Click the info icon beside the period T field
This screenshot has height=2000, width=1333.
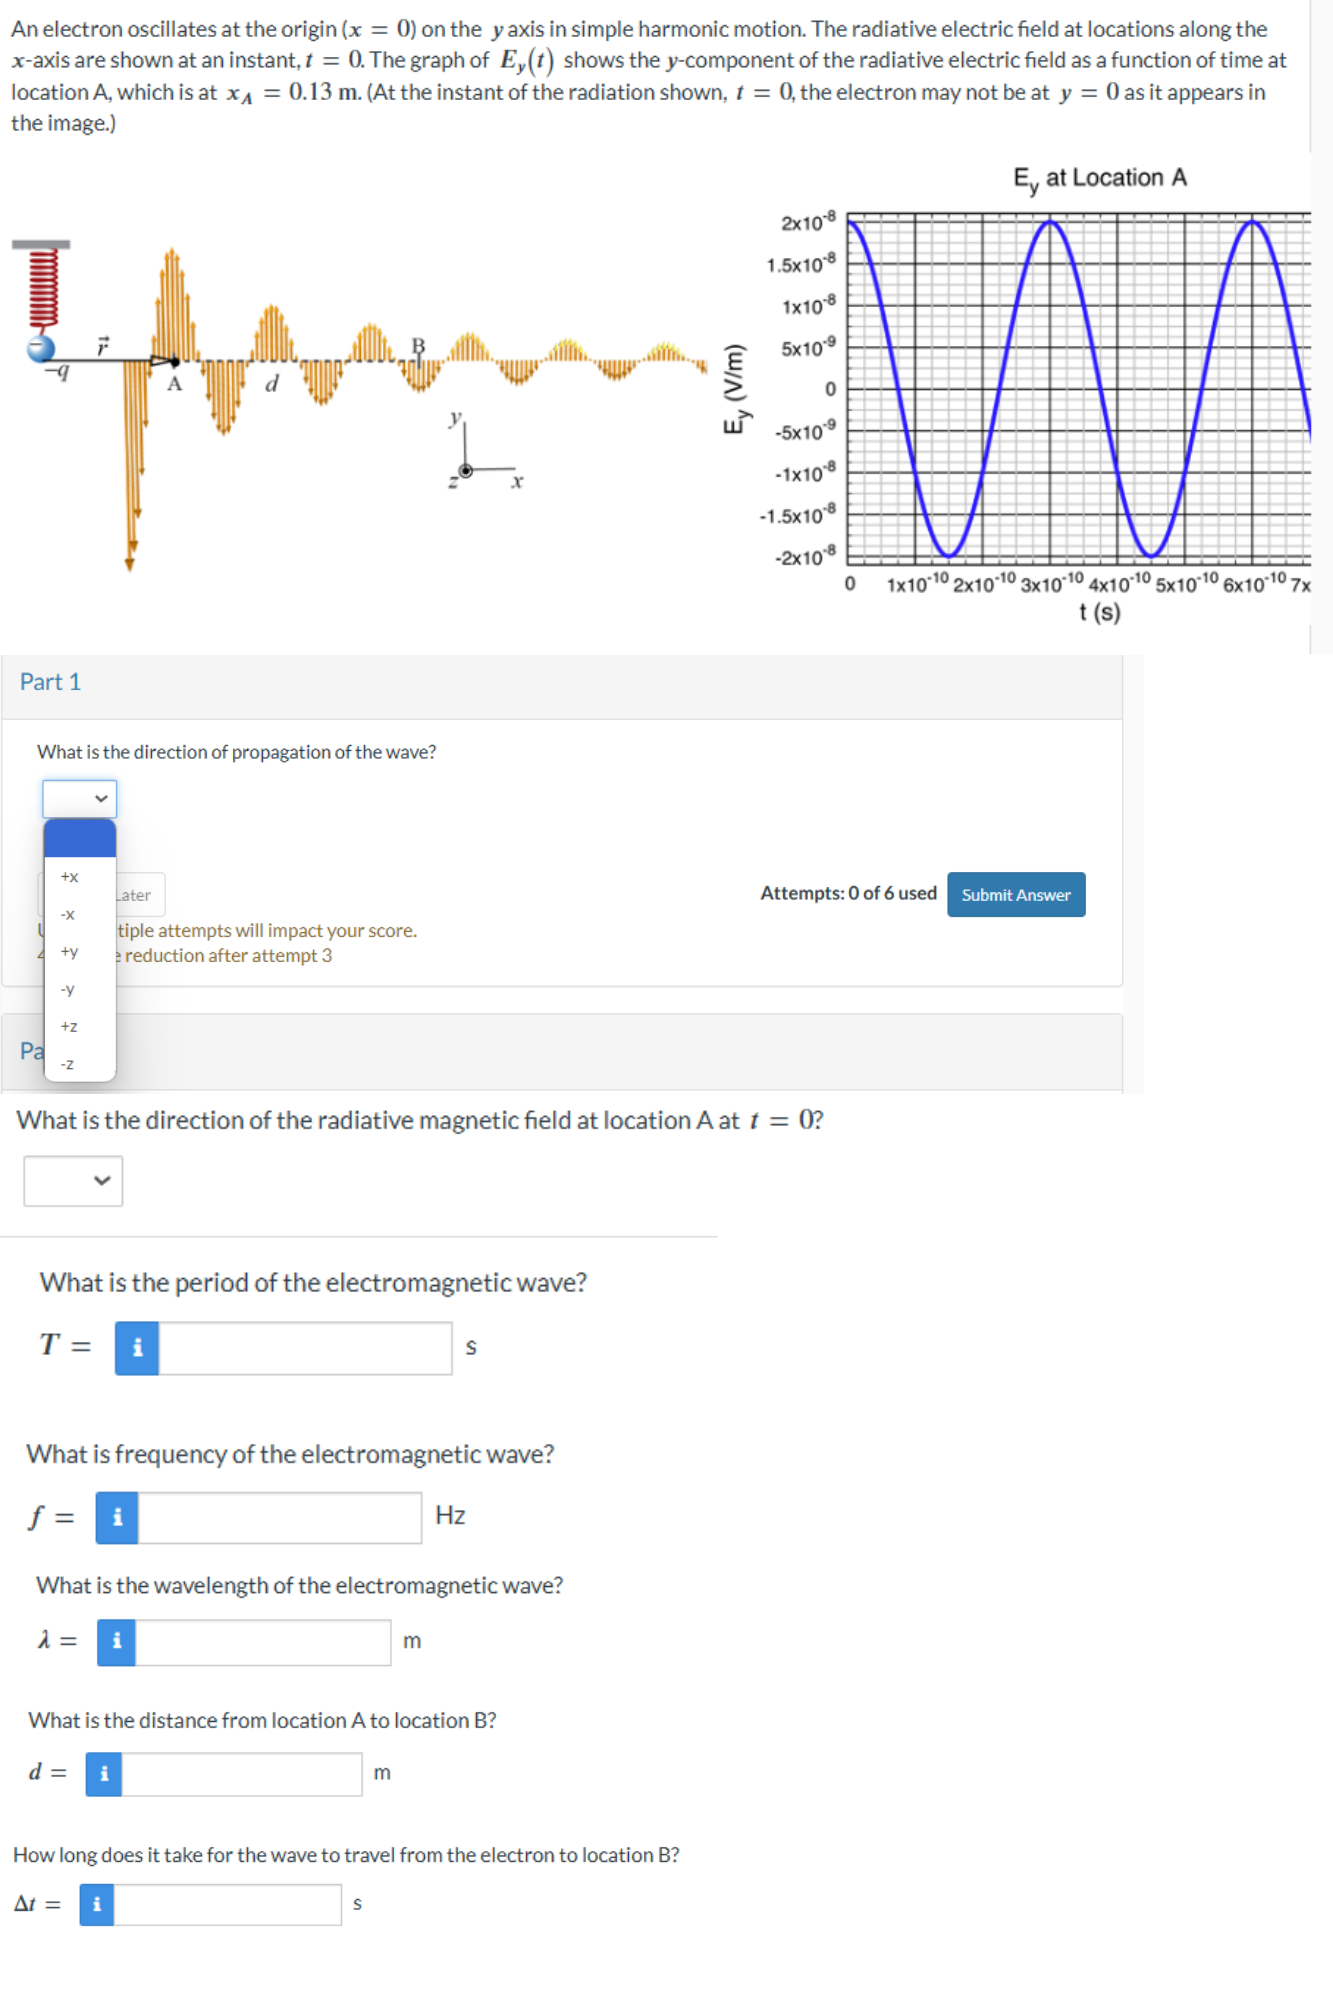136,1348
